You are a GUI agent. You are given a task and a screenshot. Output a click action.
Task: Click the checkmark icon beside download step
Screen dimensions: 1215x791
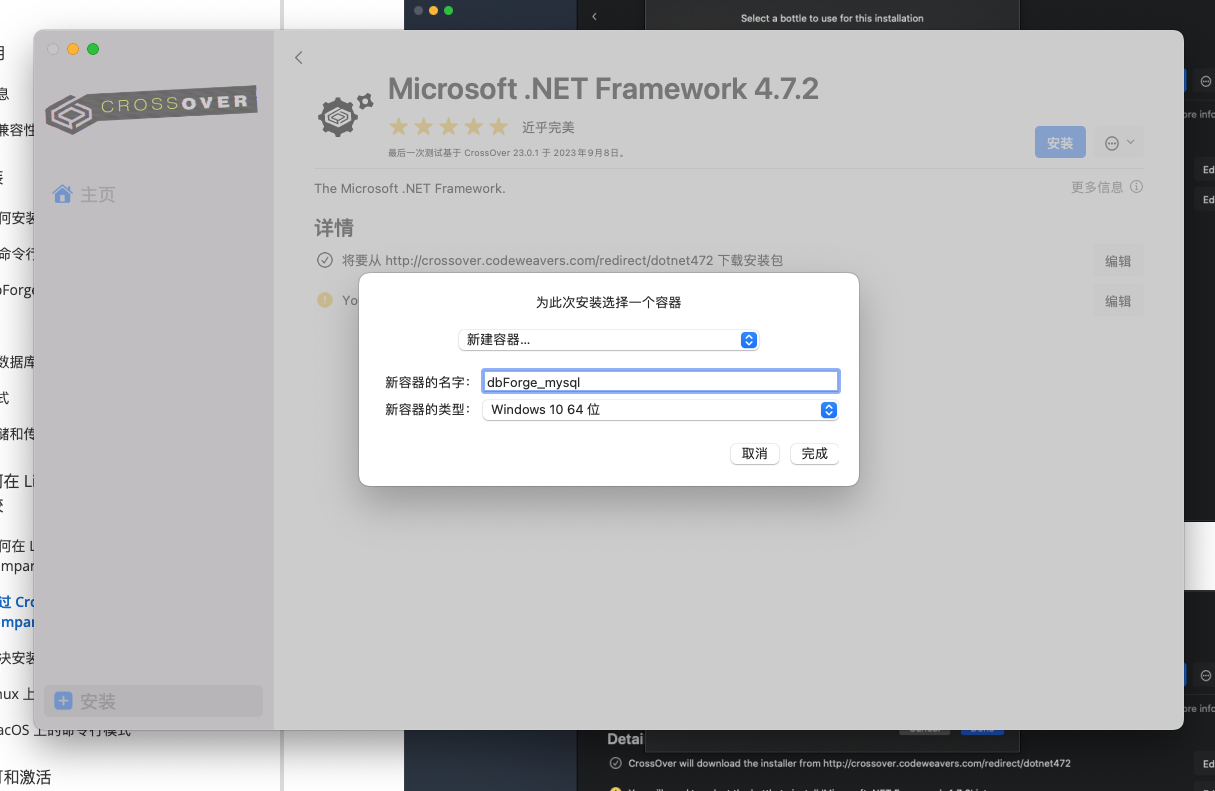click(325, 260)
